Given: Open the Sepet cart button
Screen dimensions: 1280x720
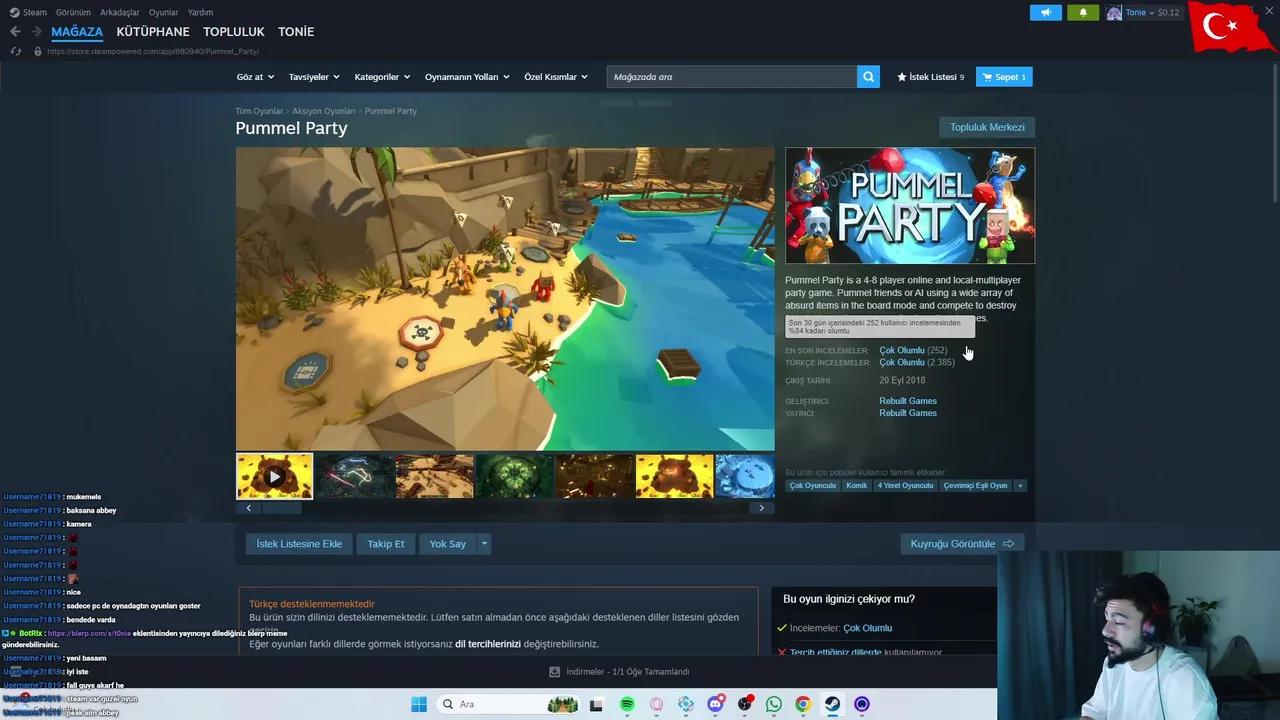Looking at the screenshot, I should pyautogui.click(x=1004, y=77).
